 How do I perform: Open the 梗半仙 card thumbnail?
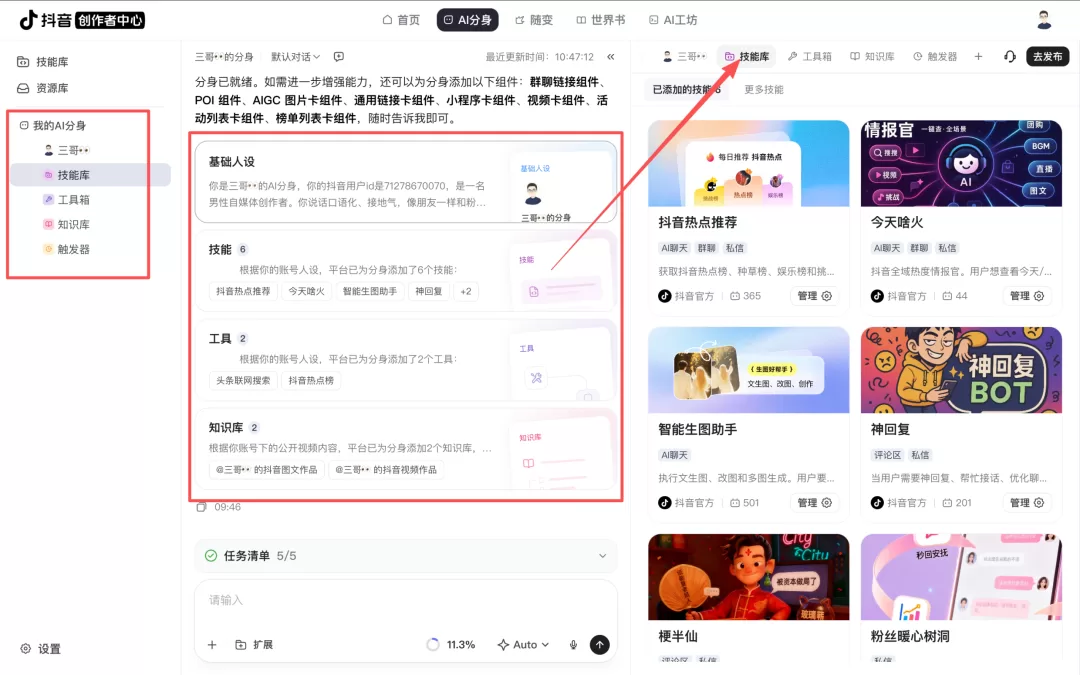(x=749, y=577)
